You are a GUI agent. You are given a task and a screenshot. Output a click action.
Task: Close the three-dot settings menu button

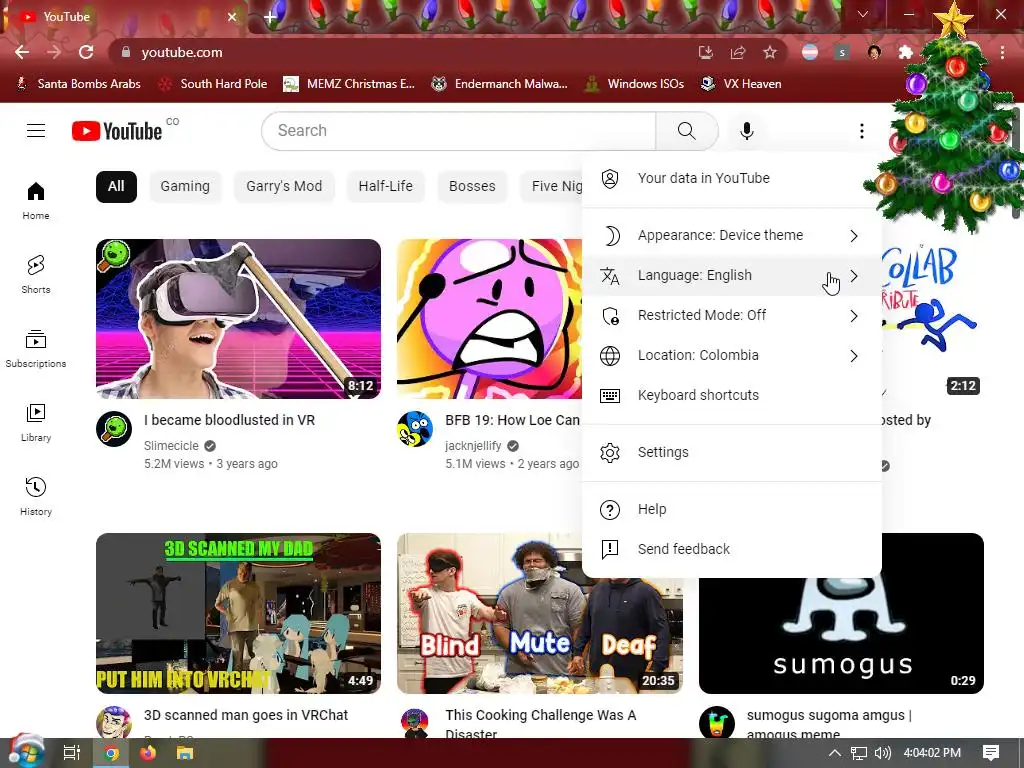[x=861, y=131]
